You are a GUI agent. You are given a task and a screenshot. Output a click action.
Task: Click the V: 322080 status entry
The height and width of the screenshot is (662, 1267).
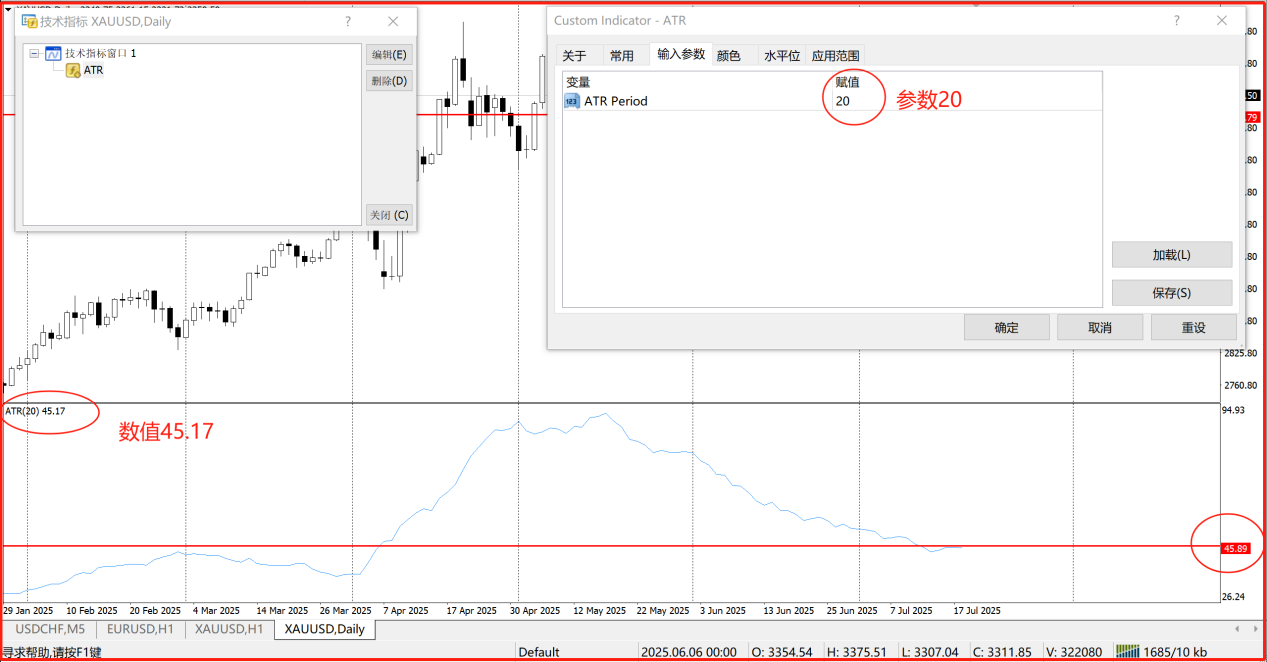pos(1074,652)
